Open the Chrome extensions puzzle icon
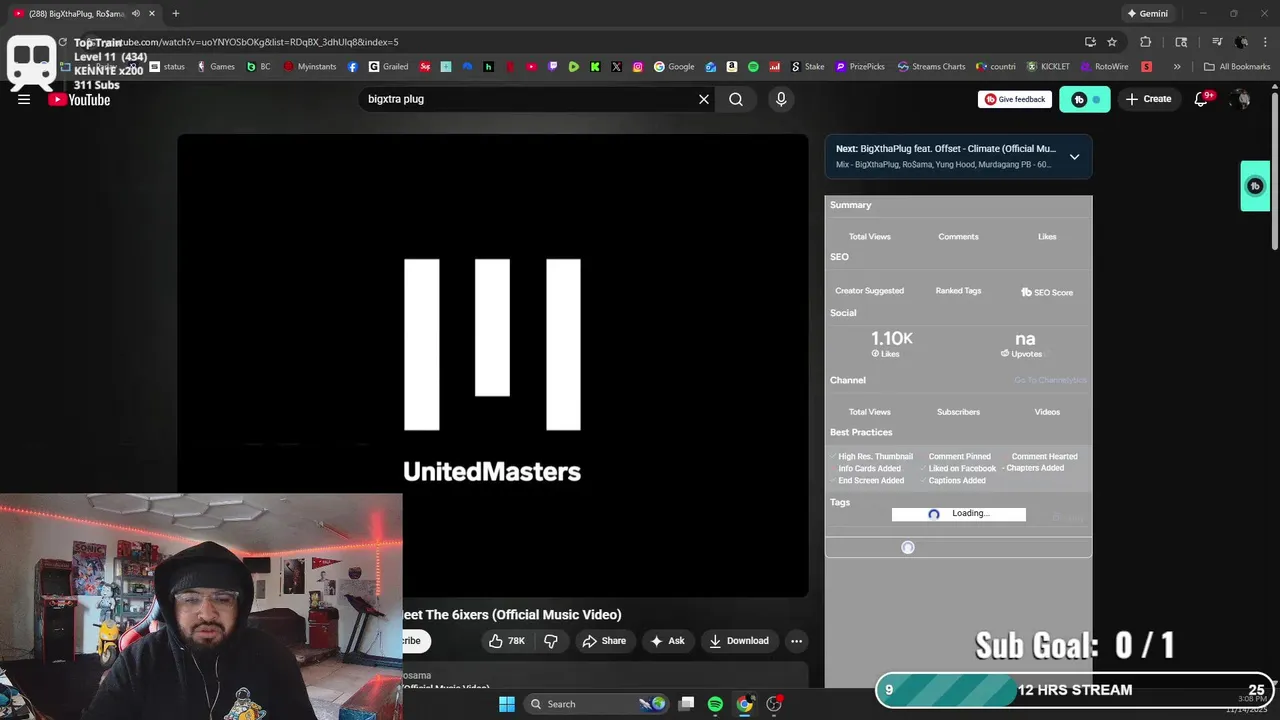This screenshot has width=1280, height=720. pyautogui.click(x=1146, y=42)
